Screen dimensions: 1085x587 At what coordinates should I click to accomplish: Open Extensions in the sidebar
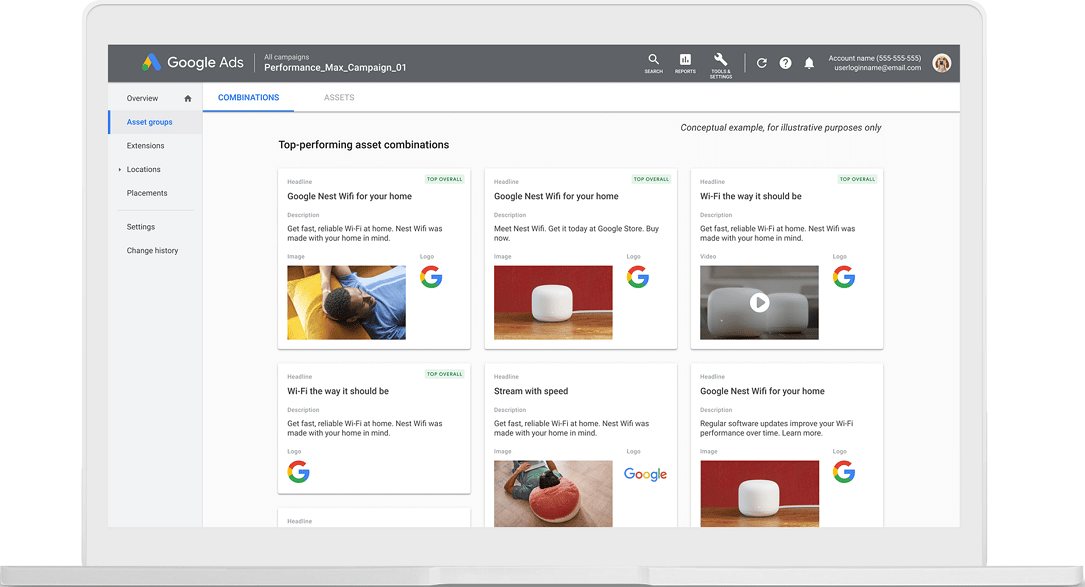coord(145,145)
